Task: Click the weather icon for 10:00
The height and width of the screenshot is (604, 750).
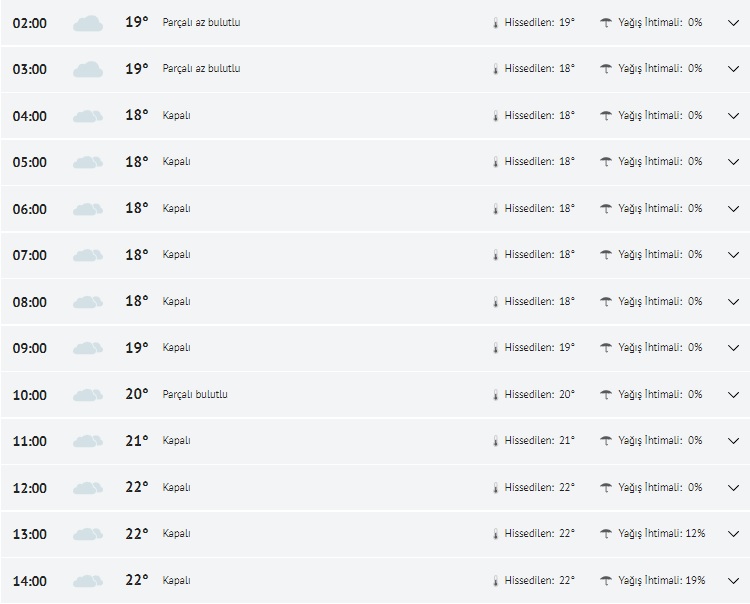Action: click(88, 395)
